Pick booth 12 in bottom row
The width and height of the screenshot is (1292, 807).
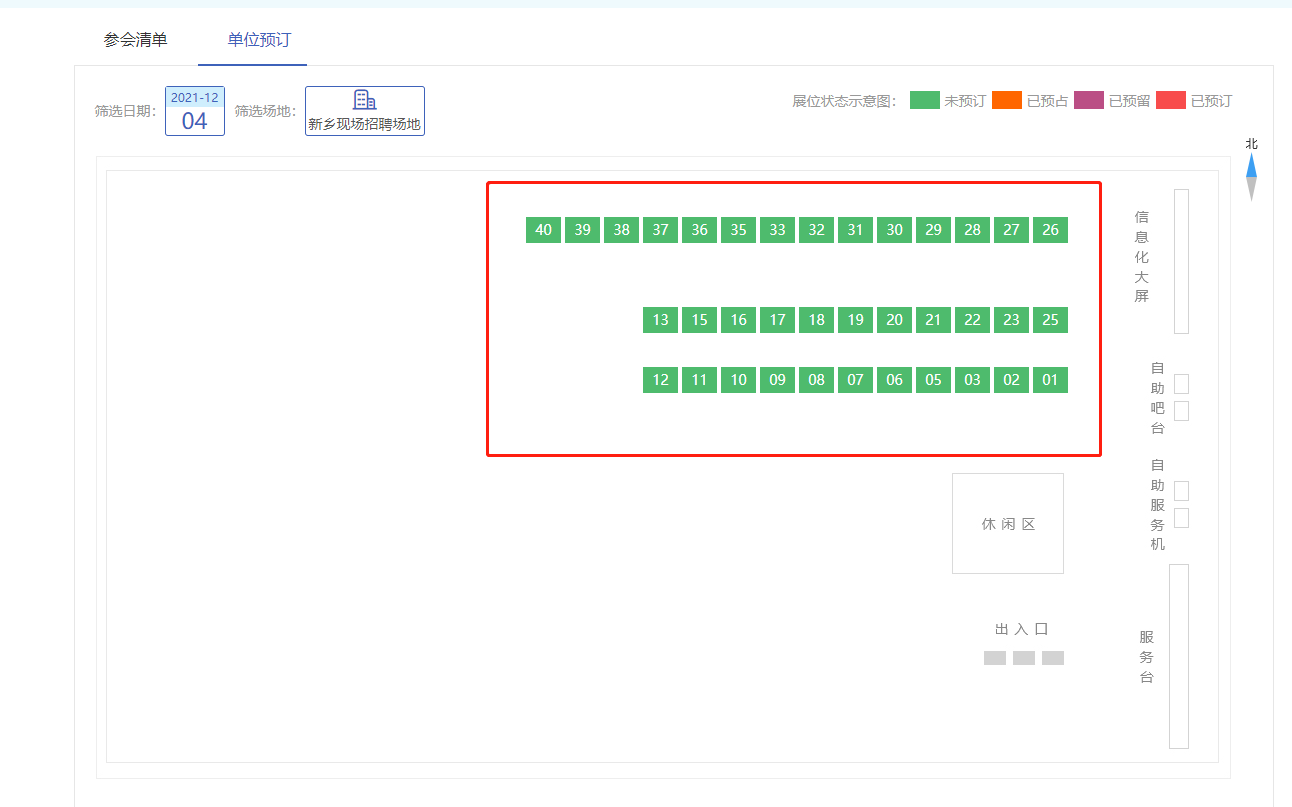pyautogui.click(x=660, y=380)
